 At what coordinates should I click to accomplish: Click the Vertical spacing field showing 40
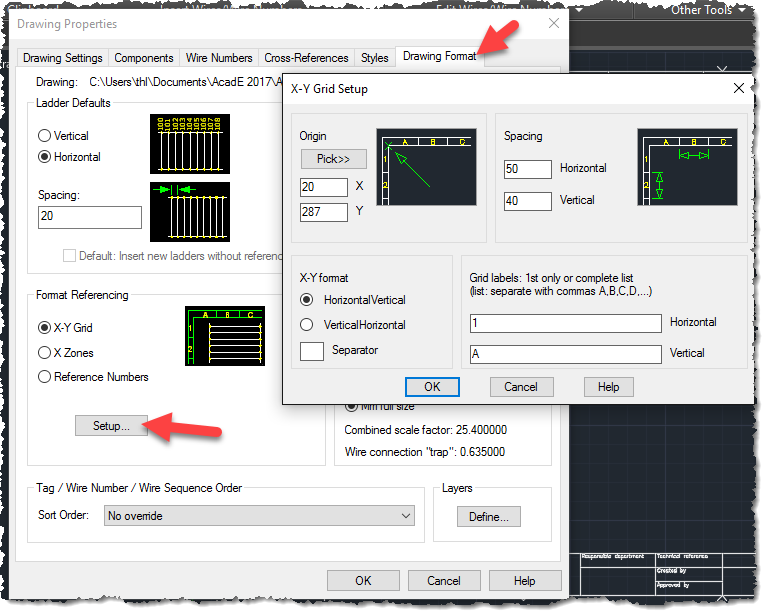(x=528, y=201)
